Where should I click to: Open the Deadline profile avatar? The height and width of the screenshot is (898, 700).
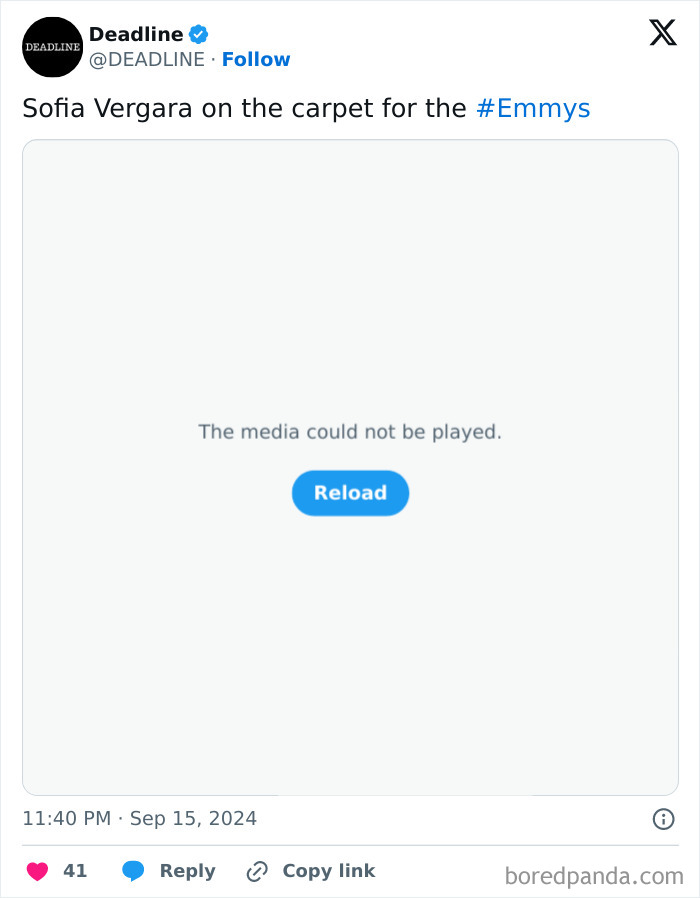click(52, 47)
